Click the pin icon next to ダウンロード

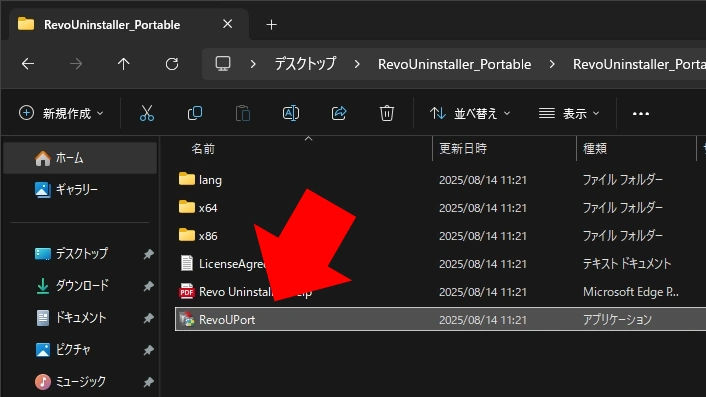click(148, 286)
